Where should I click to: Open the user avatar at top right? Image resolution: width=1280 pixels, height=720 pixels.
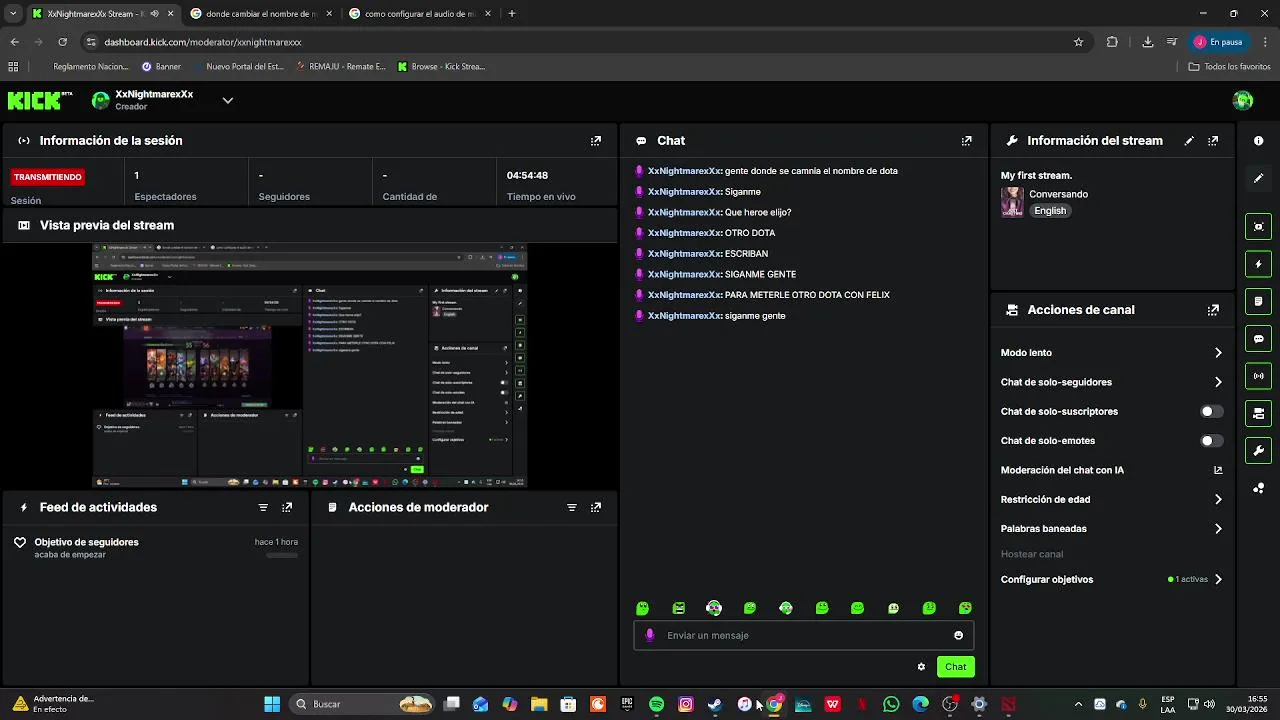[1243, 100]
